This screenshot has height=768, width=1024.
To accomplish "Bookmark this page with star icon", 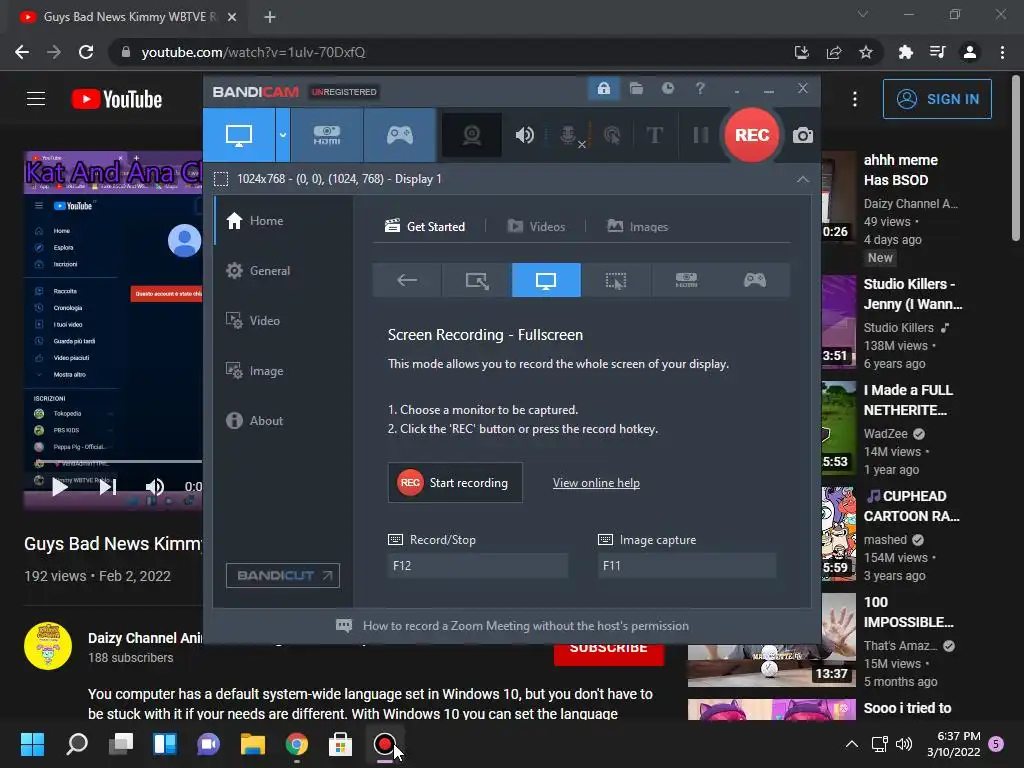I will click(865, 52).
